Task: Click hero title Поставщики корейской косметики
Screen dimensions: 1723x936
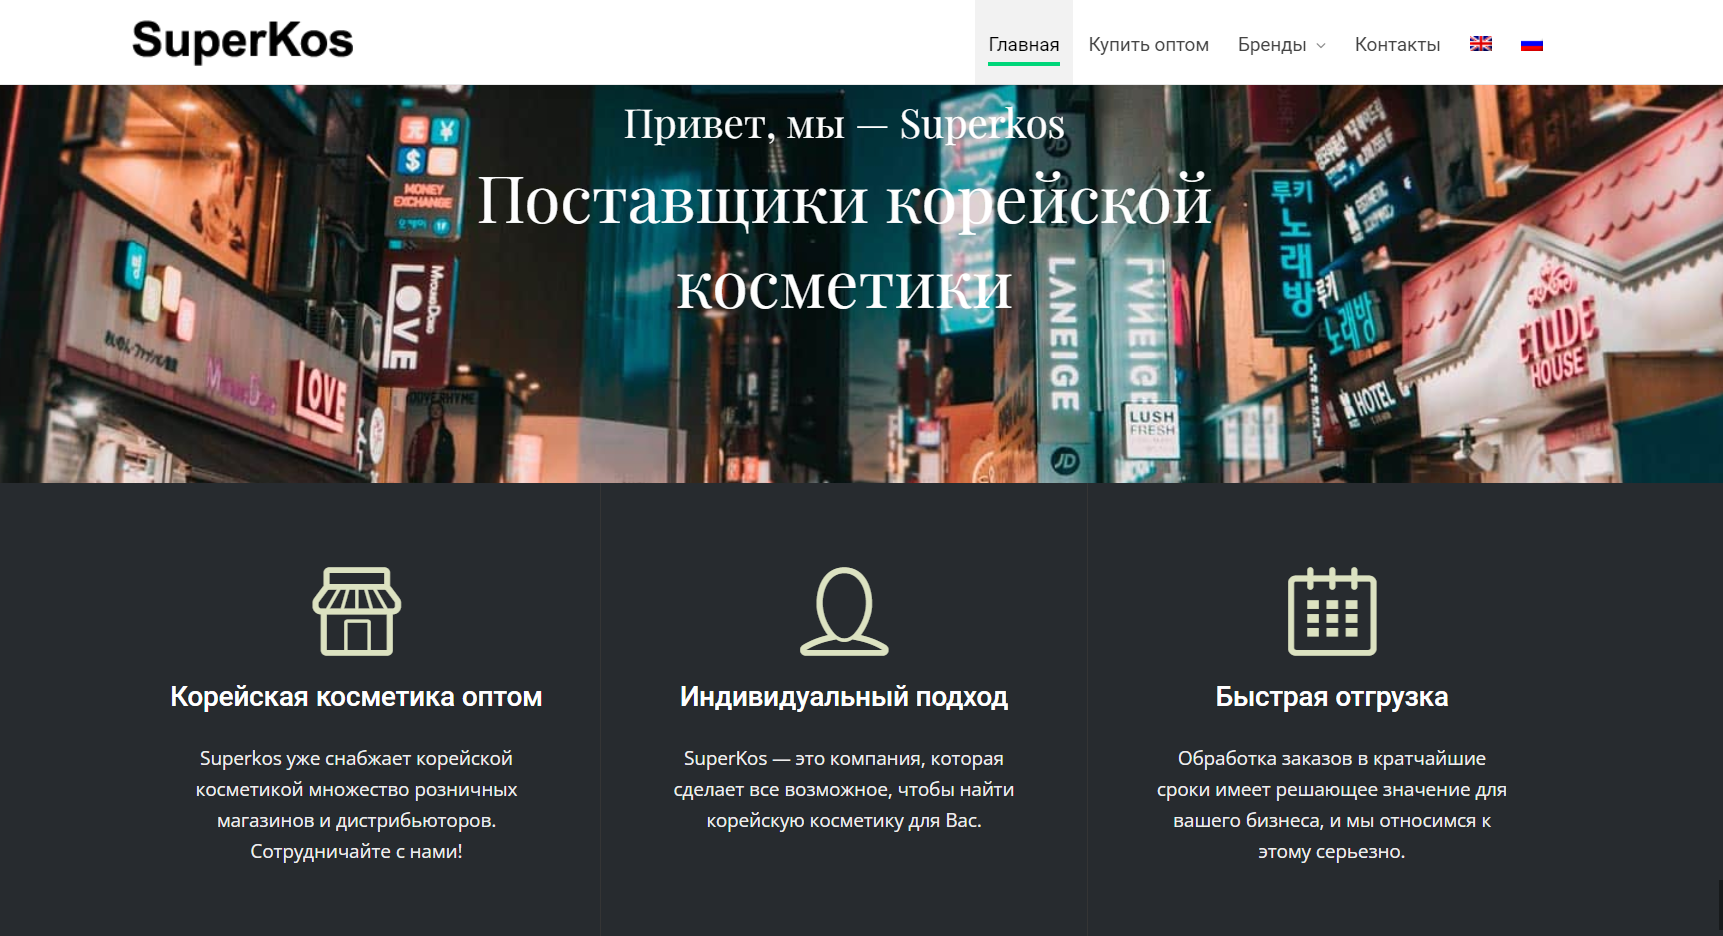Action: point(844,242)
